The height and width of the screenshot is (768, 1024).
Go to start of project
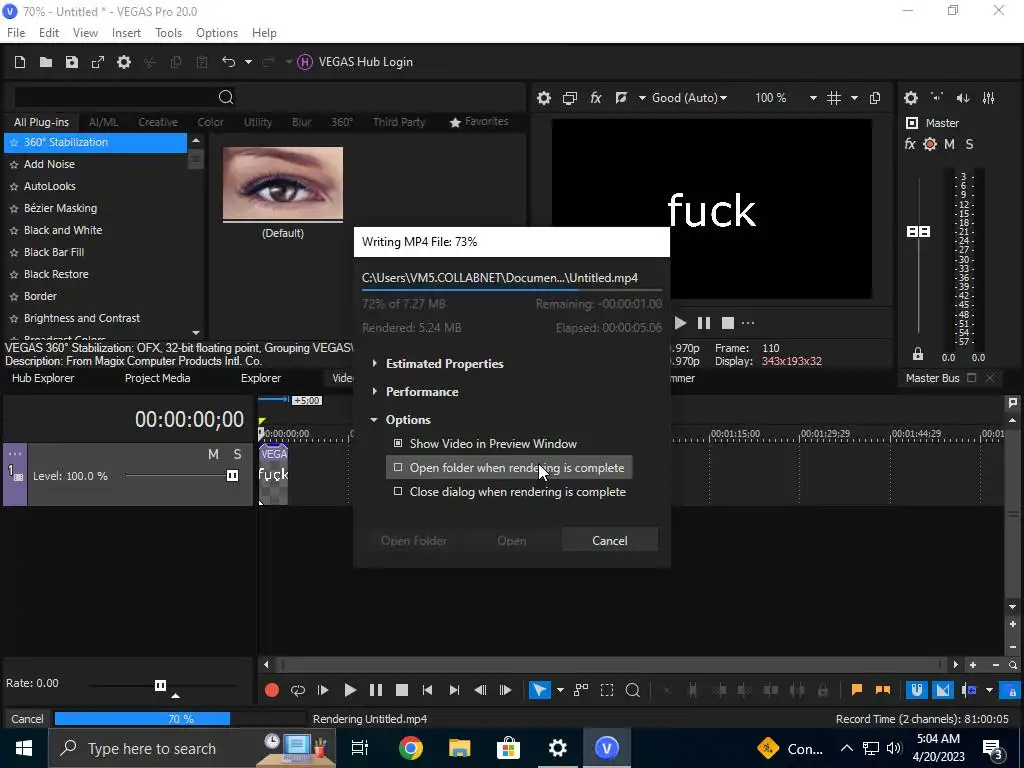pos(428,690)
